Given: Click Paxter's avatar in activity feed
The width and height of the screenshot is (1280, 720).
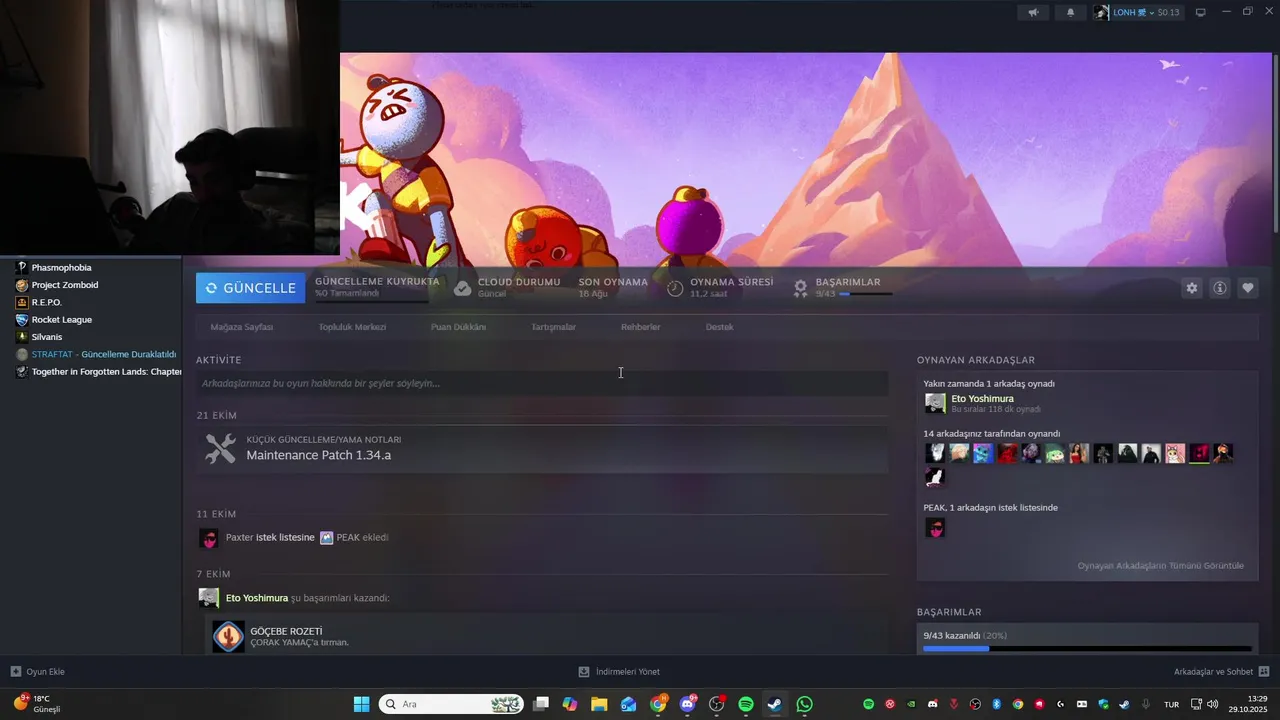Looking at the screenshot, I should [208, 538].
